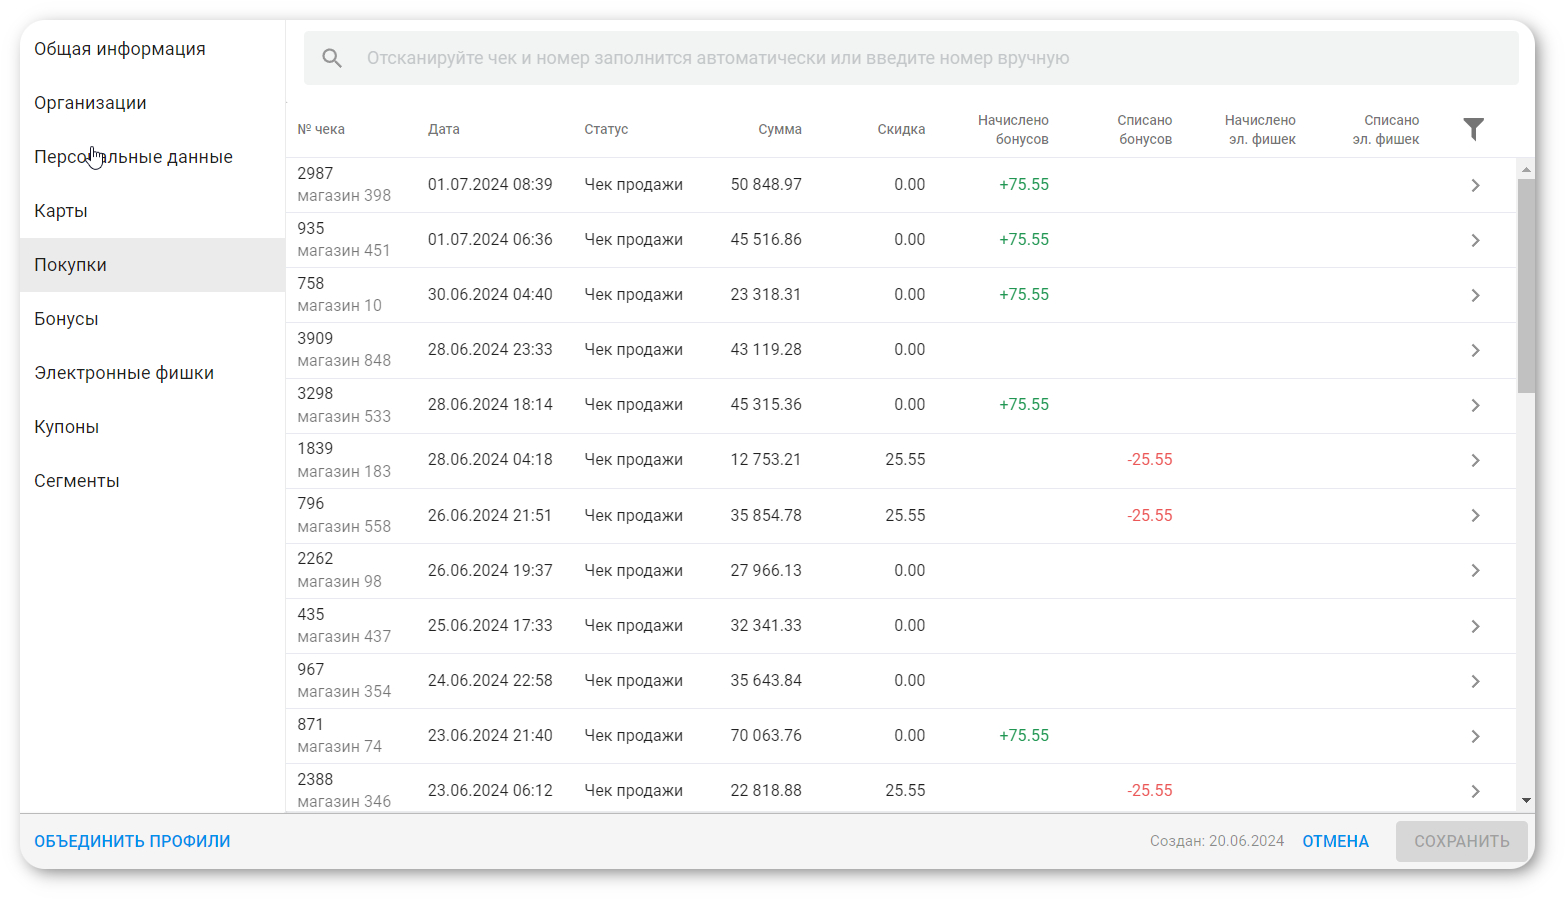The width and height of the screenshot is (1565, 899).
Task: Click date 24.06.2024 22:58 cell
Action: [490, 680]
